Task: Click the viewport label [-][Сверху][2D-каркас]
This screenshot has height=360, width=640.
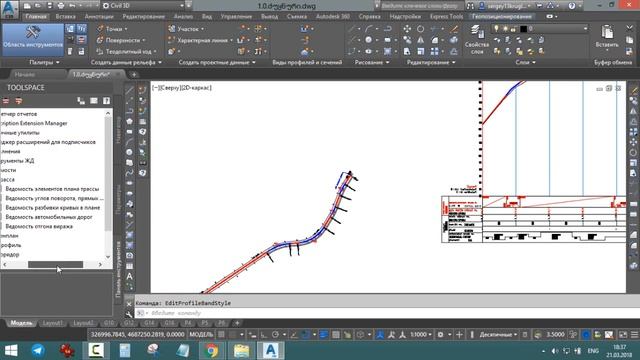Action: (182, 88)
